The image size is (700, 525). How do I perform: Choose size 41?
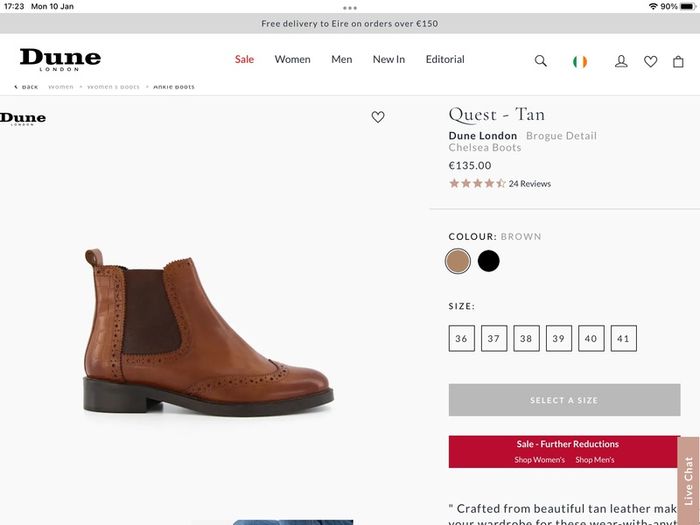[x=623, y=338]
